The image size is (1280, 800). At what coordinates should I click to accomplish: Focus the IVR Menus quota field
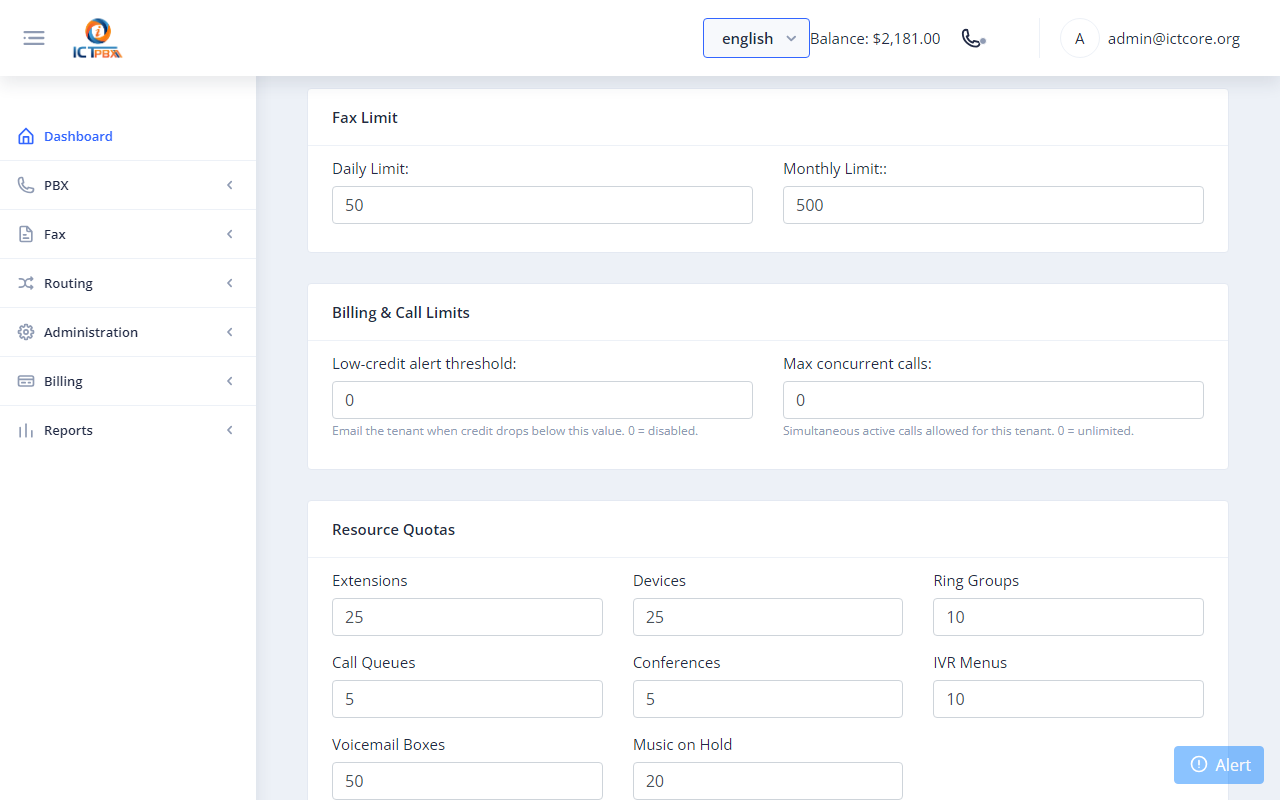tap(1068, 699)
